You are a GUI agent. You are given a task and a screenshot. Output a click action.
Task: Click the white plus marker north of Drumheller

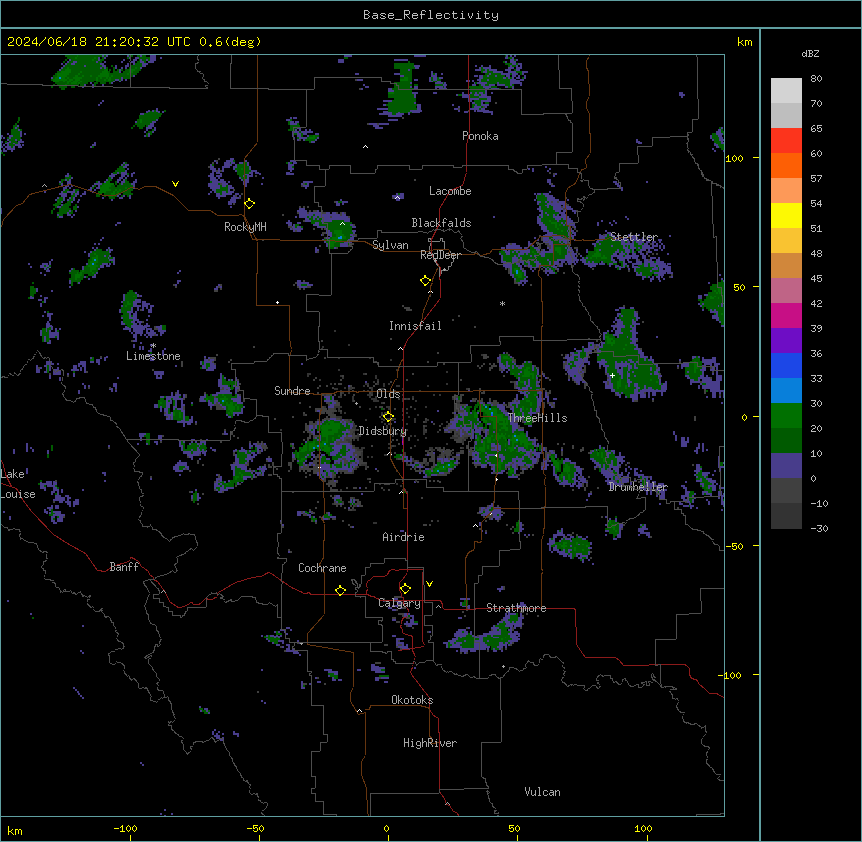612,375
